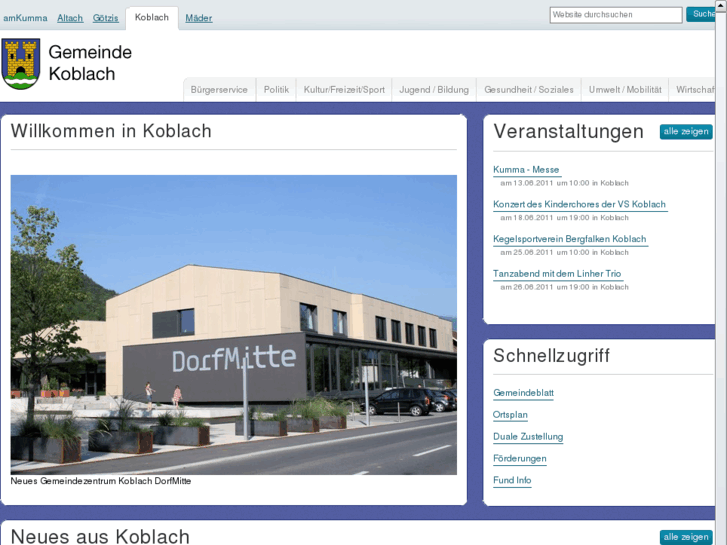Switch to the Altach municipality tab

(x=70, y=18)
